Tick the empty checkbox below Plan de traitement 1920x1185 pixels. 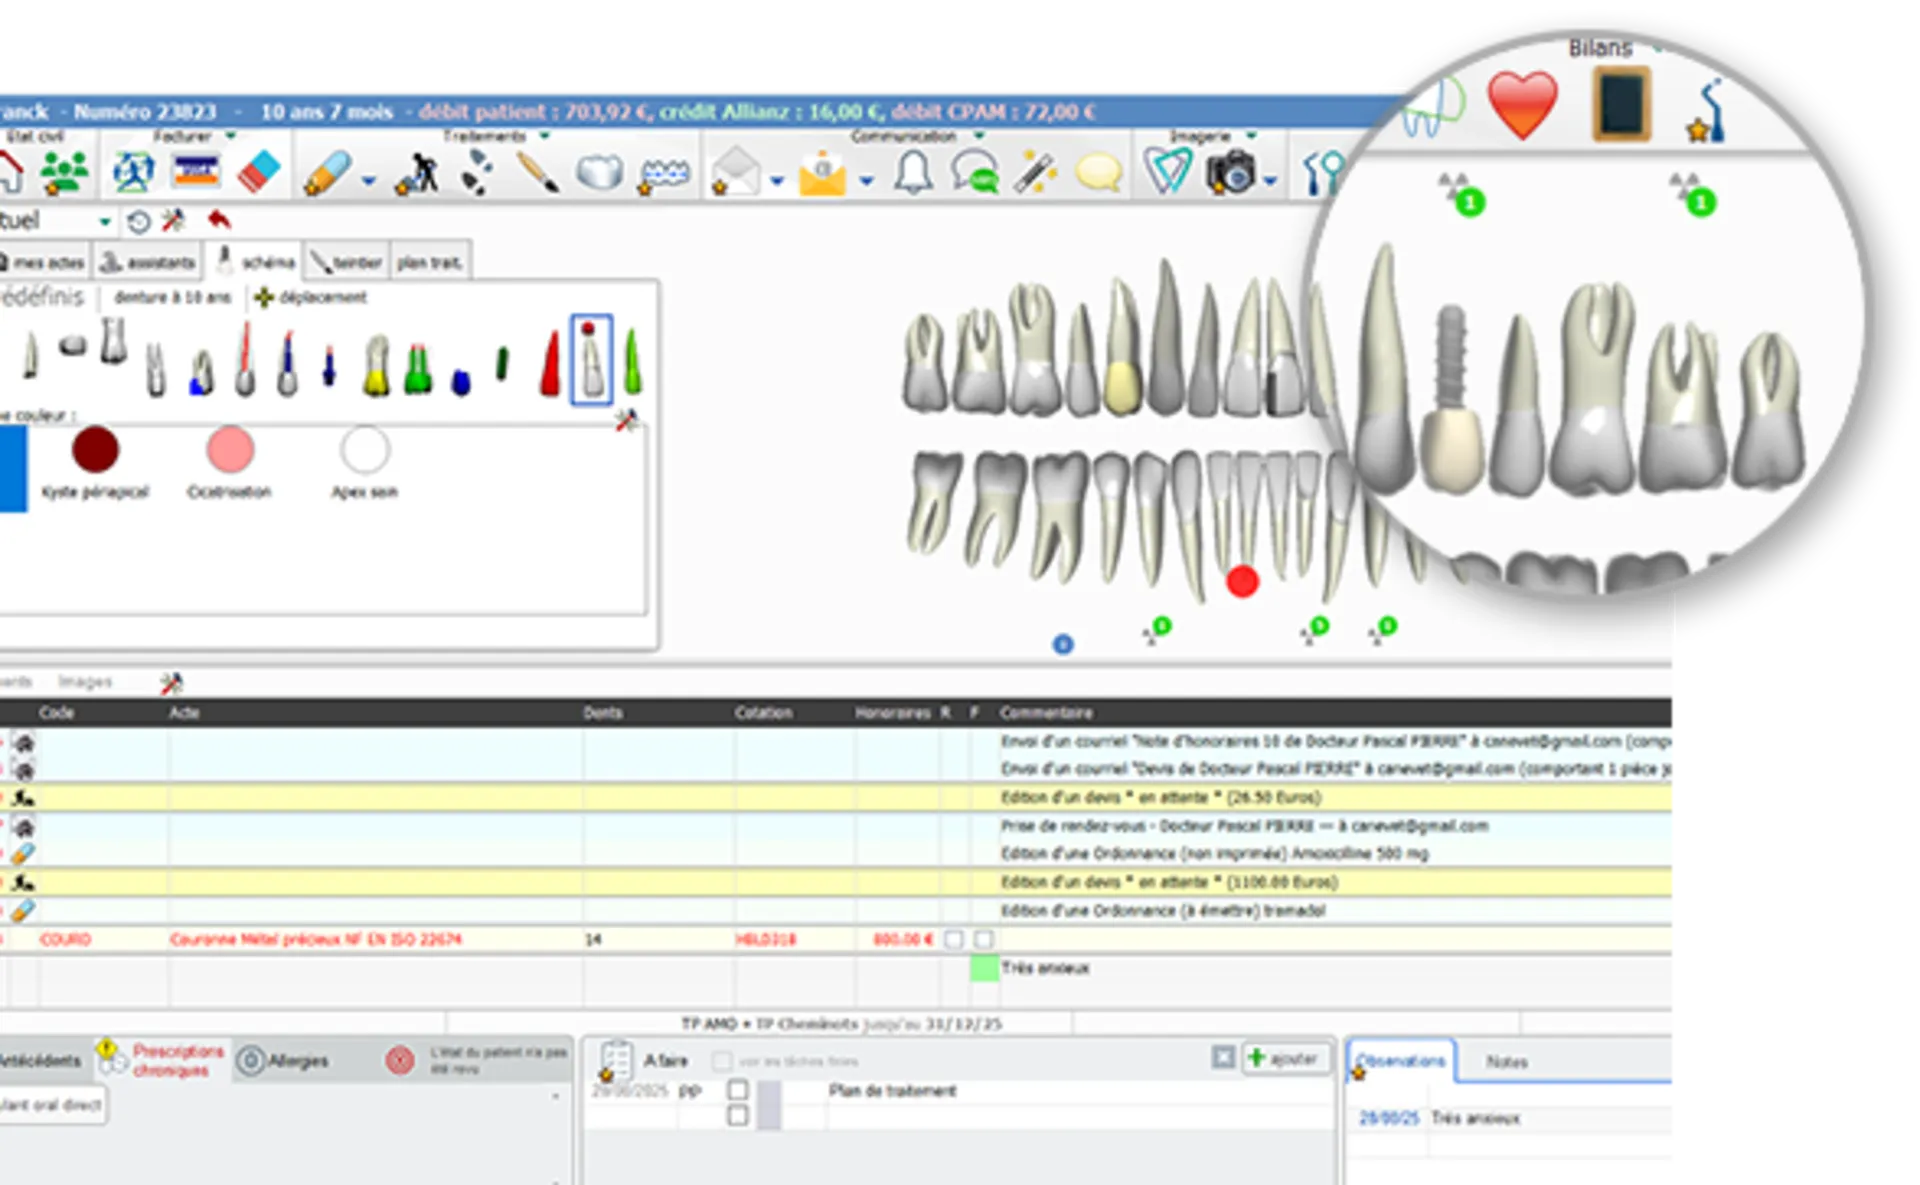tap(738, 1115)
